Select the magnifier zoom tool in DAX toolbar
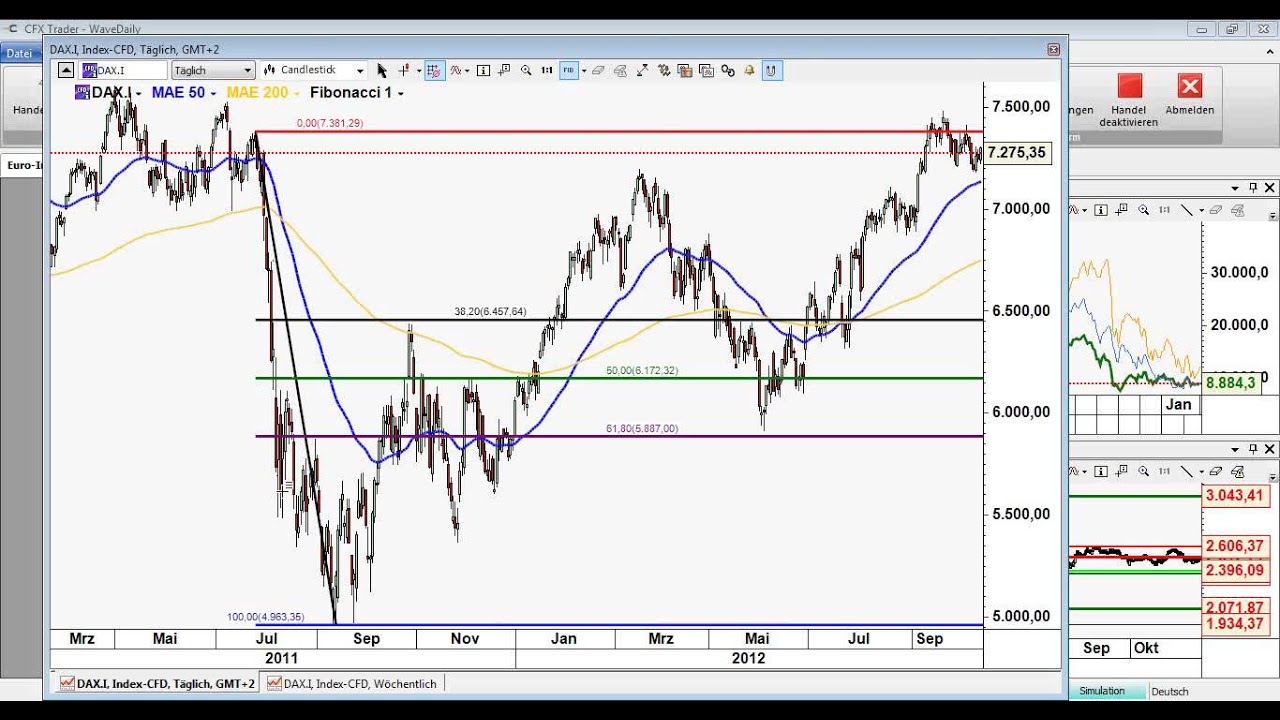Image resolution: width=1280 pixels, height=720 pixels. tap(526, 71)
